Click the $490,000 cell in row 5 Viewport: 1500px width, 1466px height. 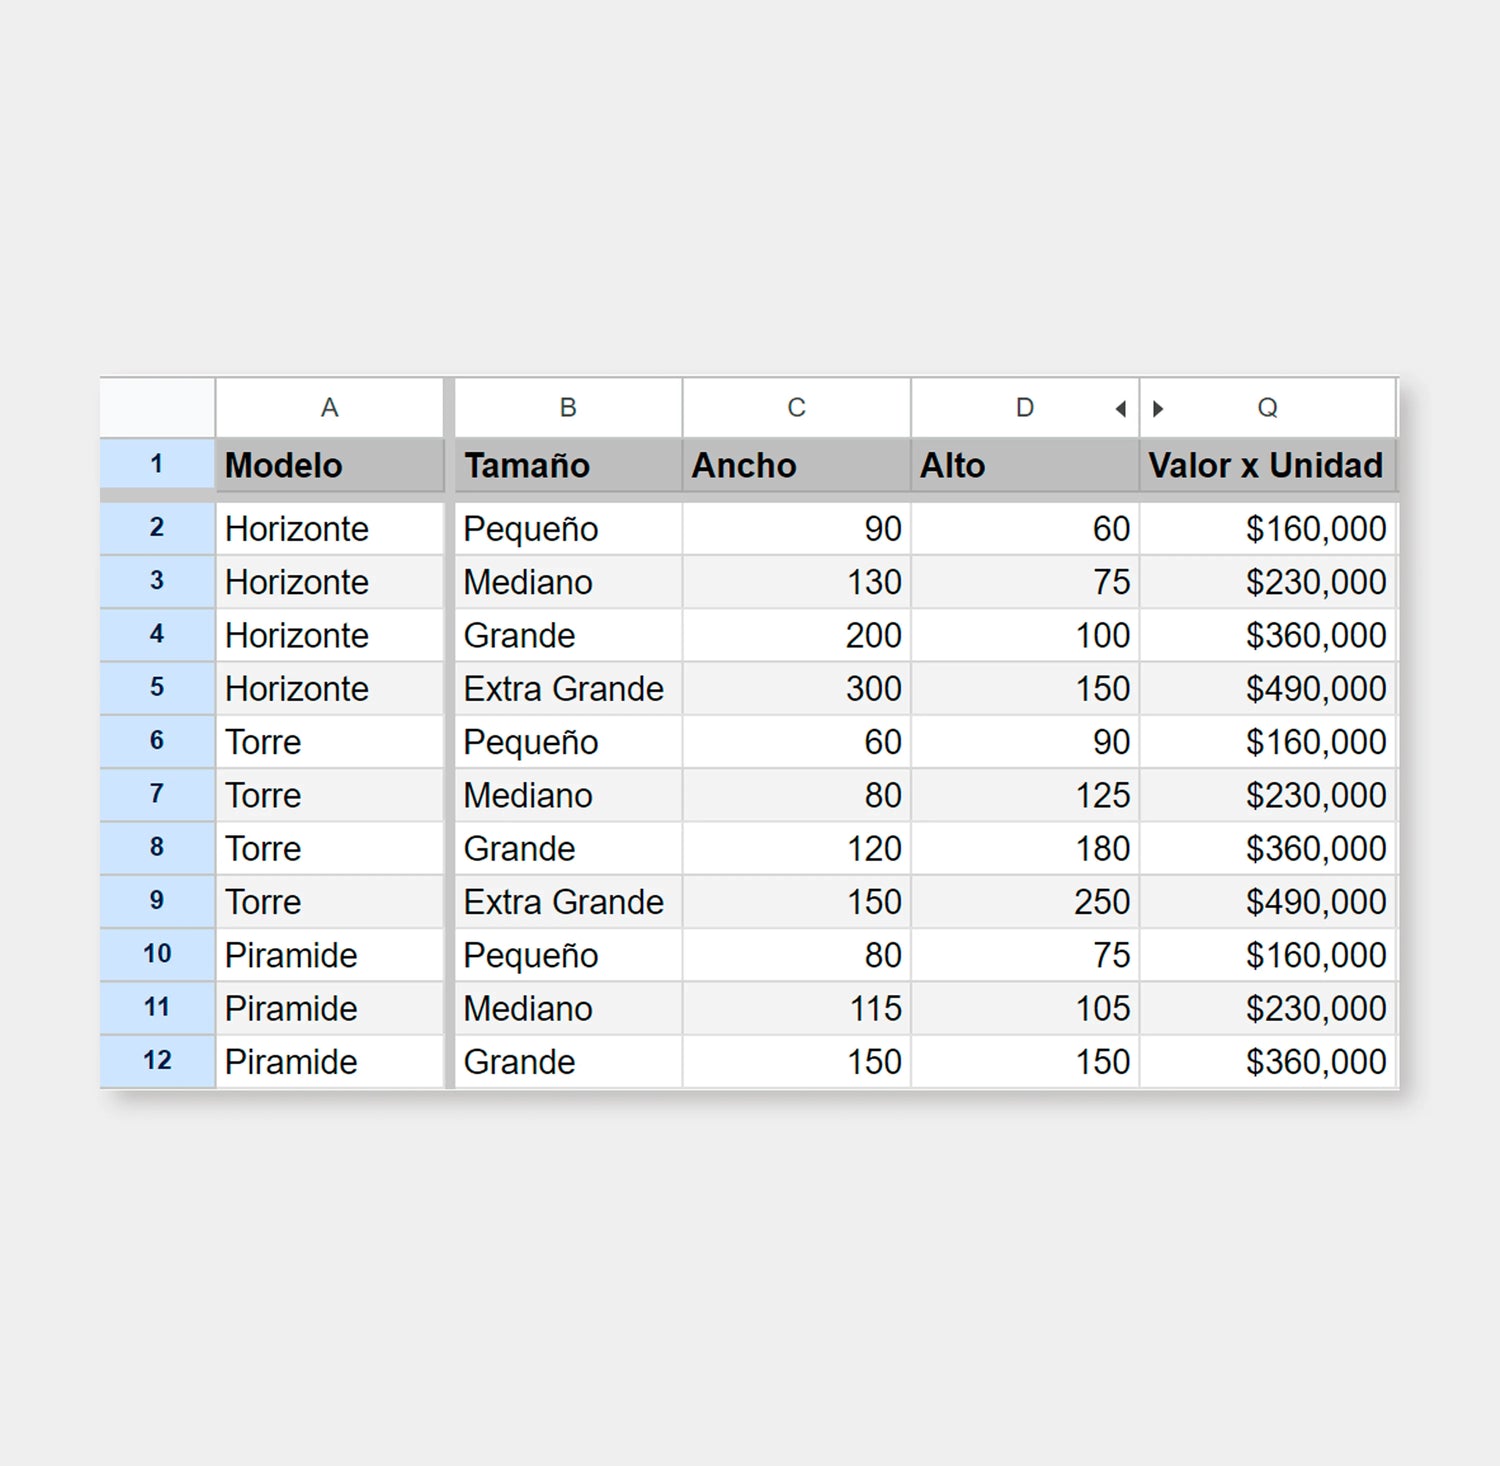pyautogui.click(x=1266, y=689)
